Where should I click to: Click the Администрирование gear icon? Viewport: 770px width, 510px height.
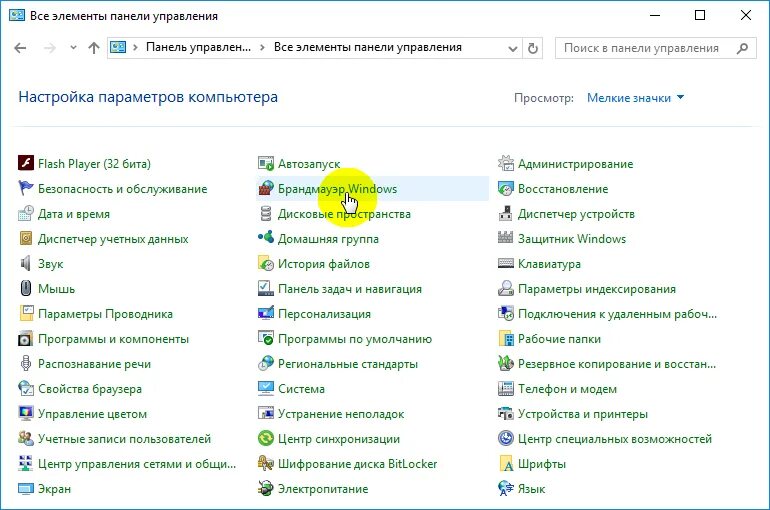[x=506, y=163]
